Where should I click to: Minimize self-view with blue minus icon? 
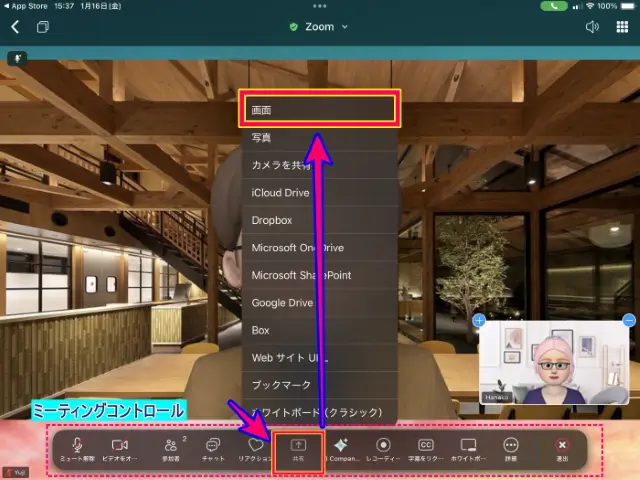629,320
